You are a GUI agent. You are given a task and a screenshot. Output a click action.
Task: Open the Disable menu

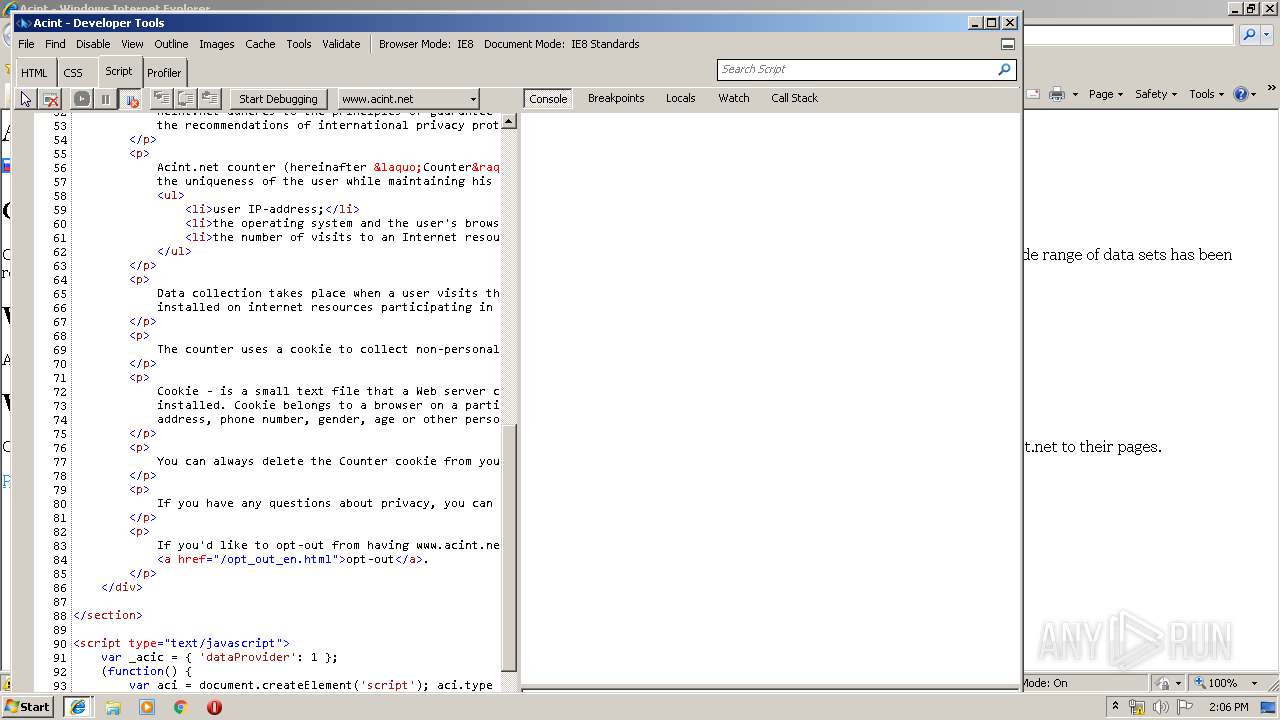[x=93, y=44]
